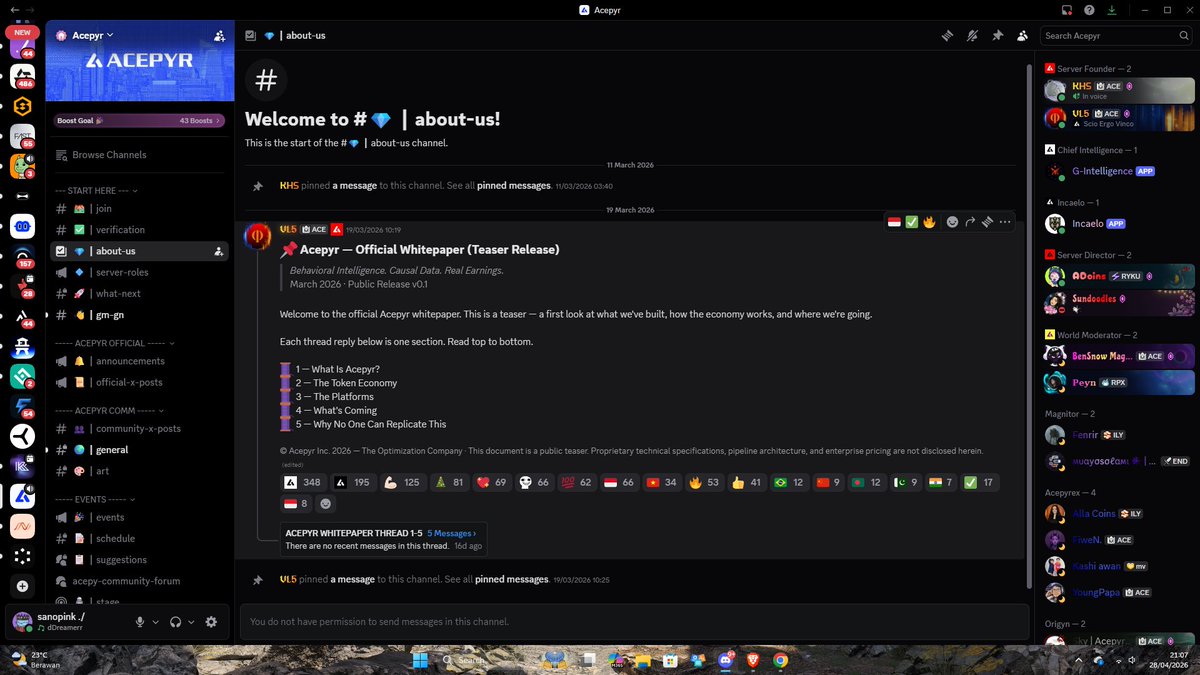Click the invite people icon beside Acepyr

pos(219,35)
